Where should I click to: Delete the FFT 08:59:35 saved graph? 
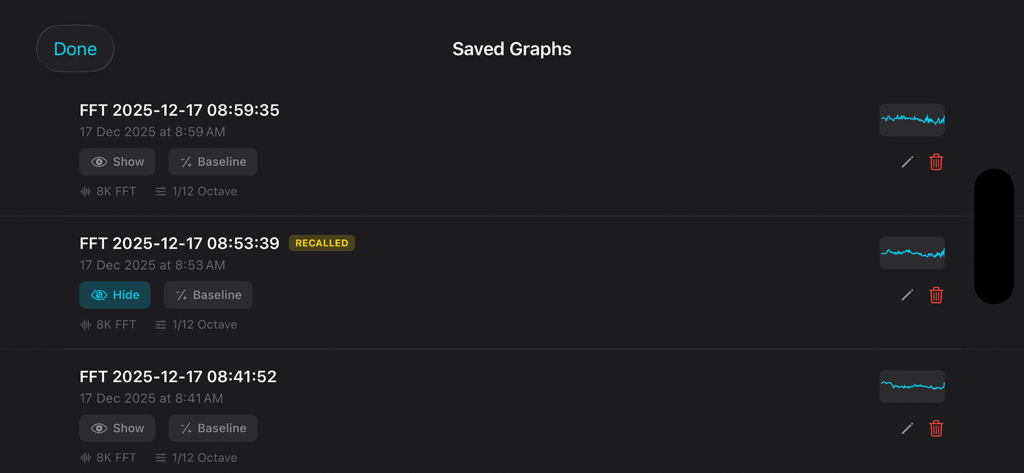coord(936,162)
